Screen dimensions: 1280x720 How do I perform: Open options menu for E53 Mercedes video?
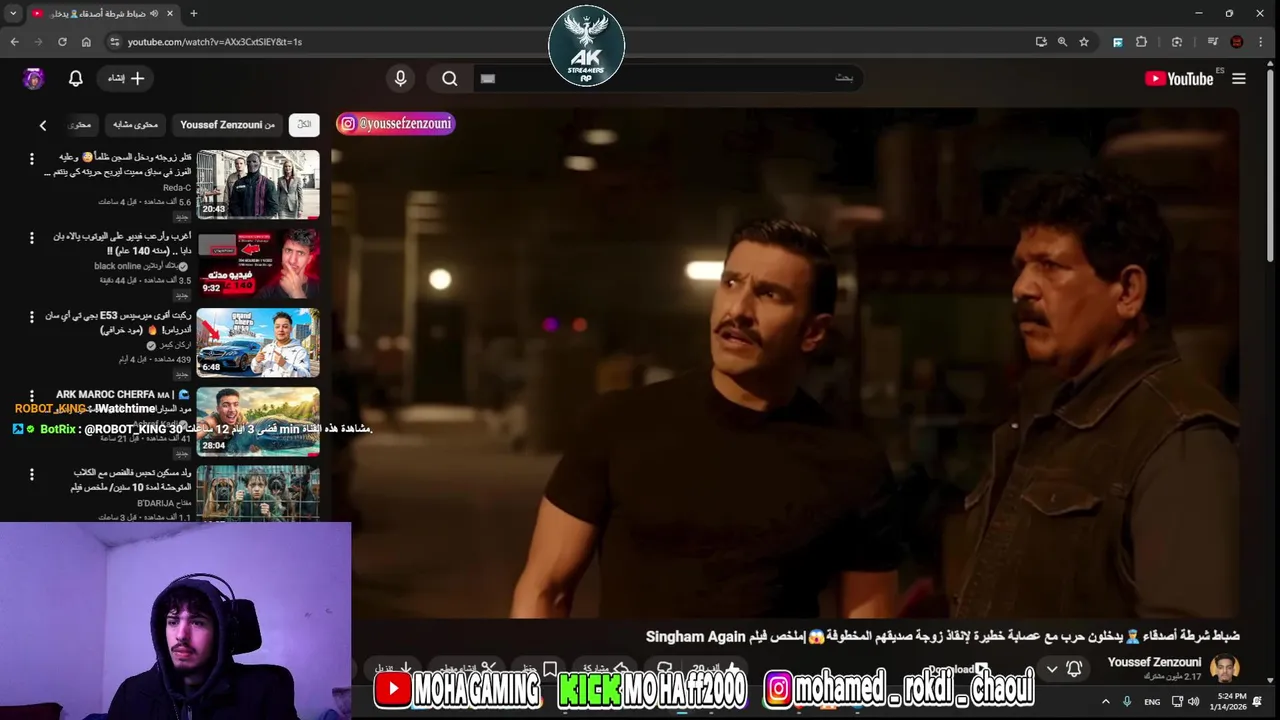[31, 317]
